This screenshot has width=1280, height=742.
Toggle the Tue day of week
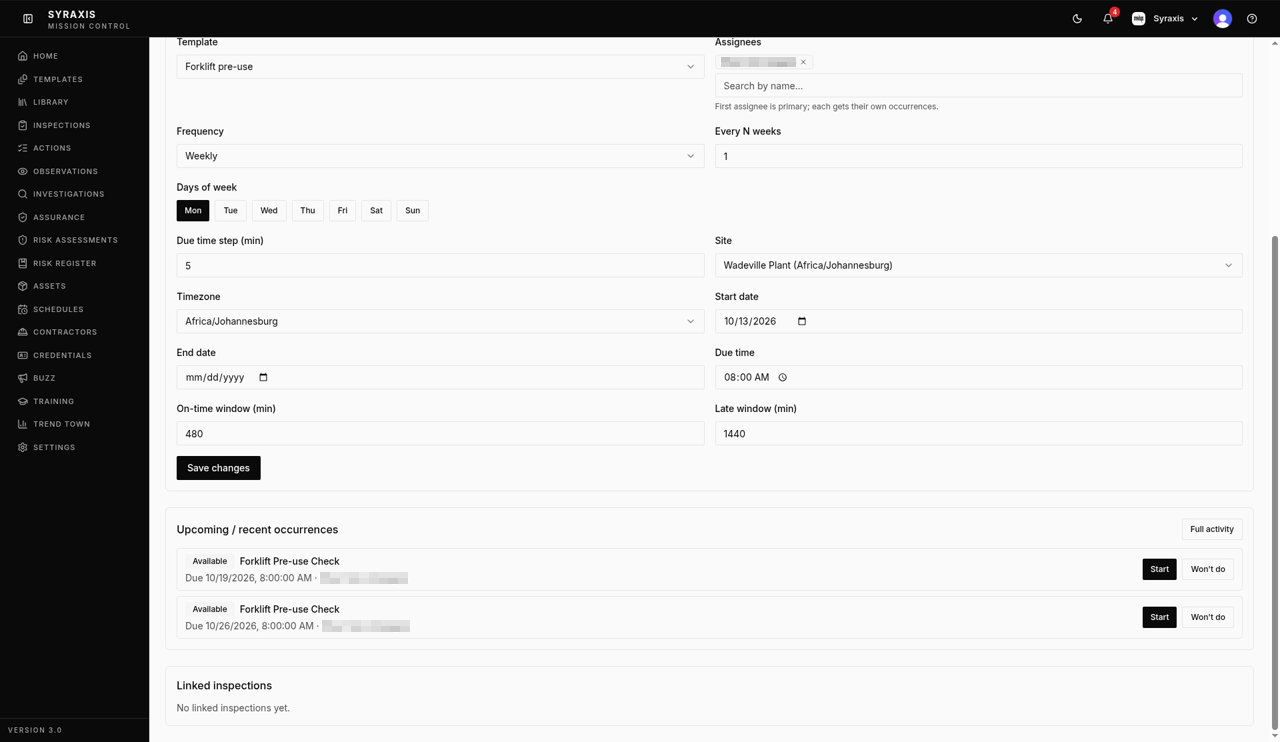point(230,210)
